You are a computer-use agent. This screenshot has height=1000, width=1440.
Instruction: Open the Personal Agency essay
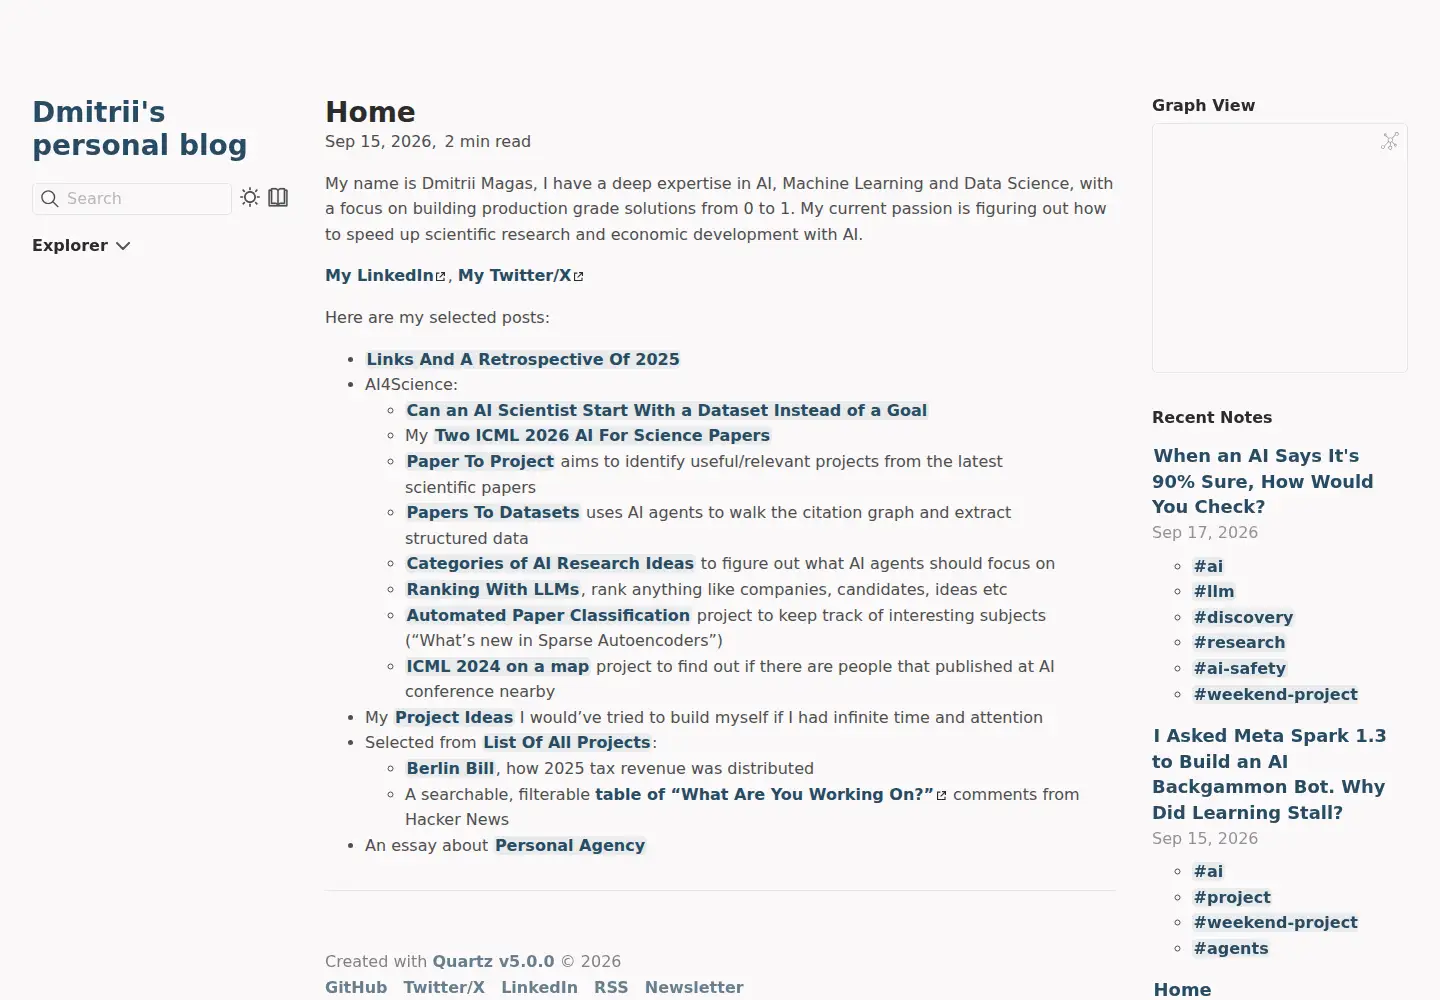(x=570, y=845)
